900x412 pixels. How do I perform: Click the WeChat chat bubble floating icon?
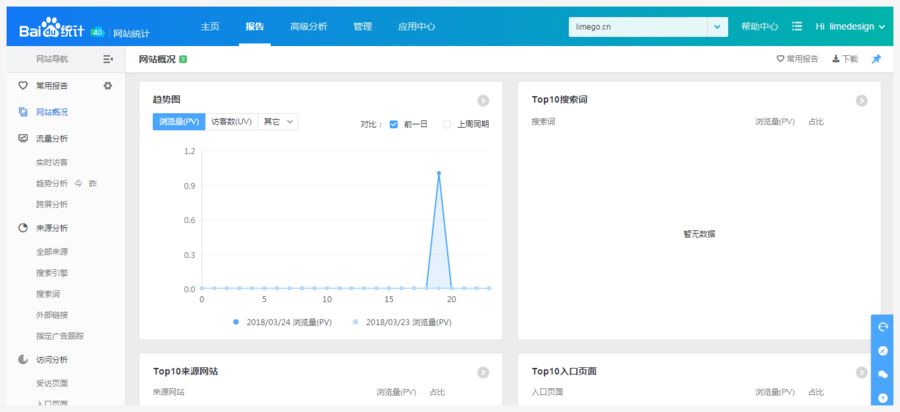883,374
